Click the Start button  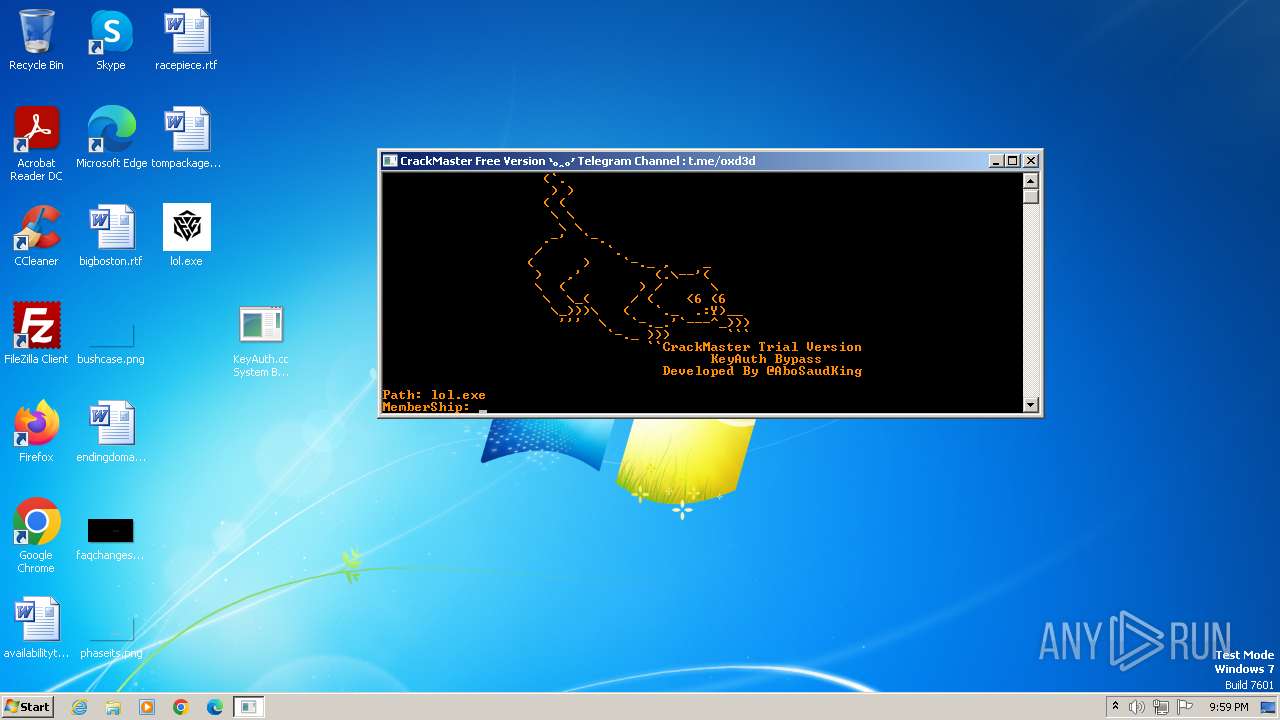(27, 707)
